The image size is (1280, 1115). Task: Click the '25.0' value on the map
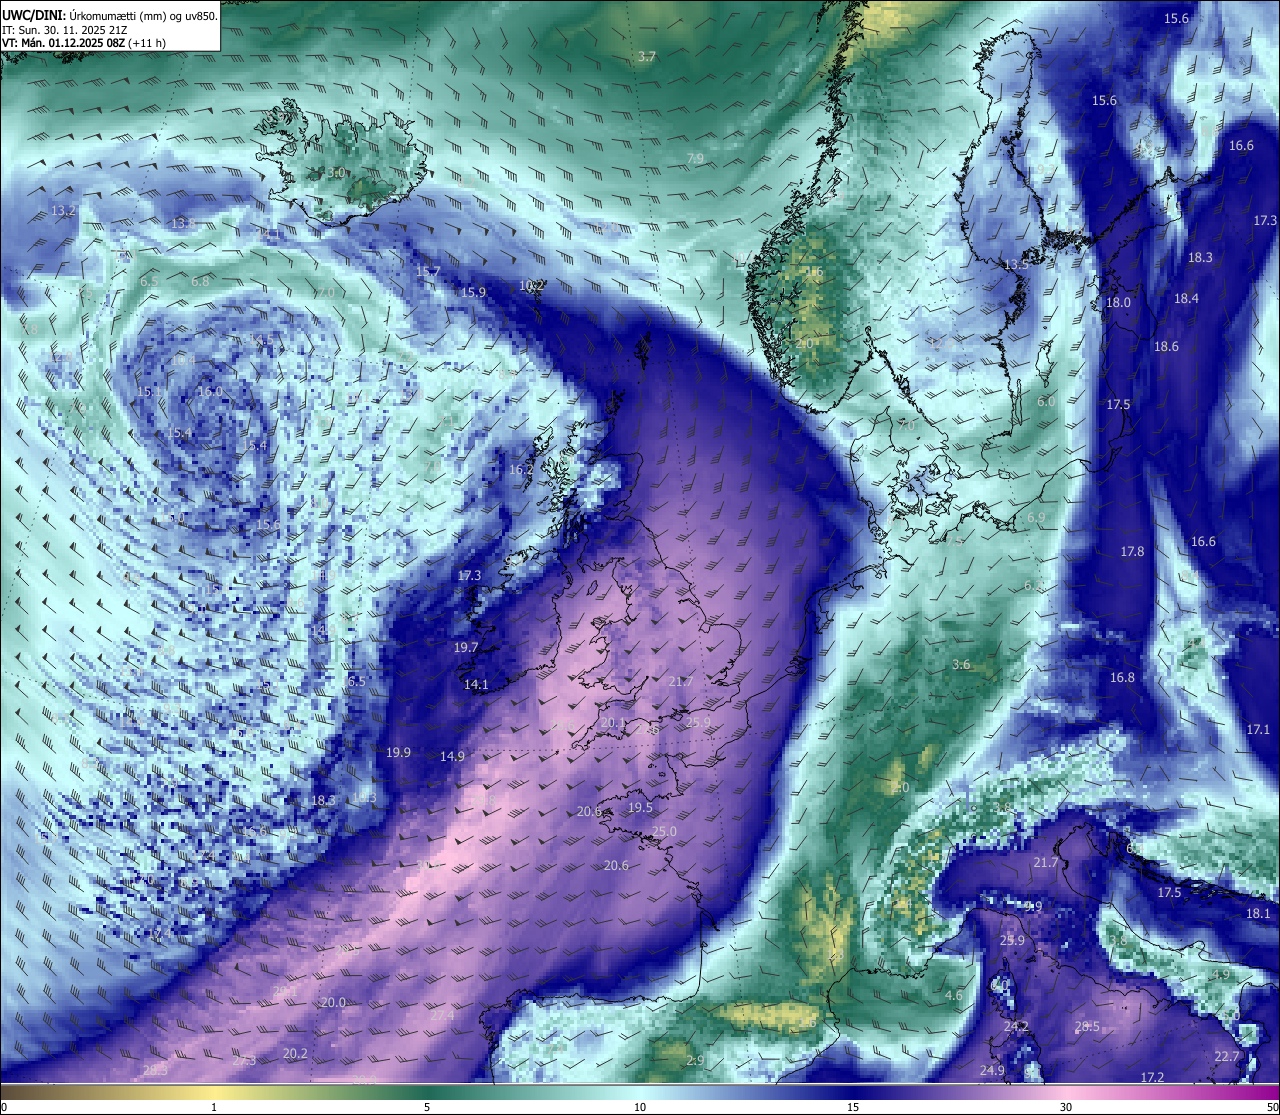(x=664, y=832)
